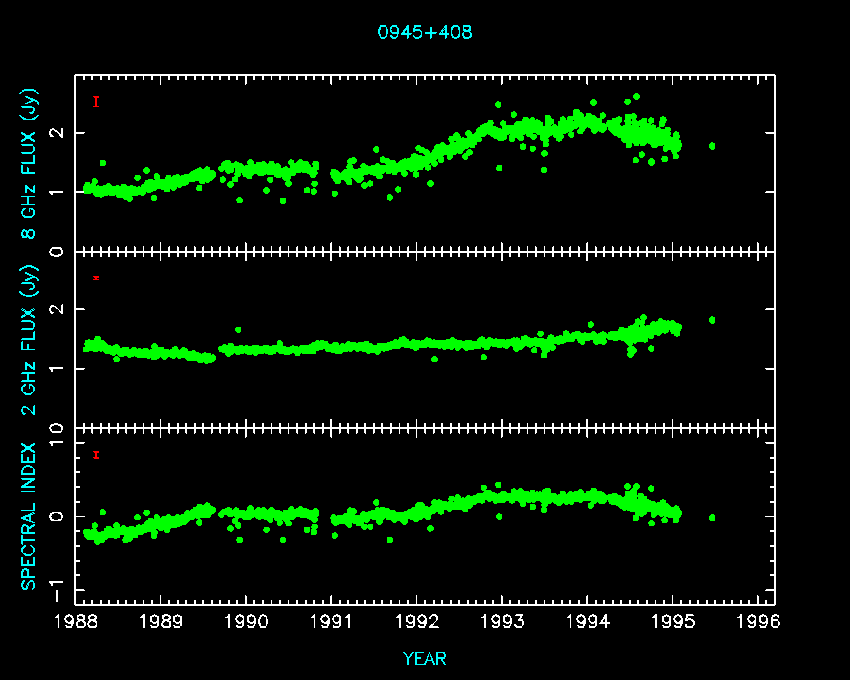Click the outlier point near late 1989 in 2 GHz panel
This screenshot has width=850, height=680.
(238, 329)
